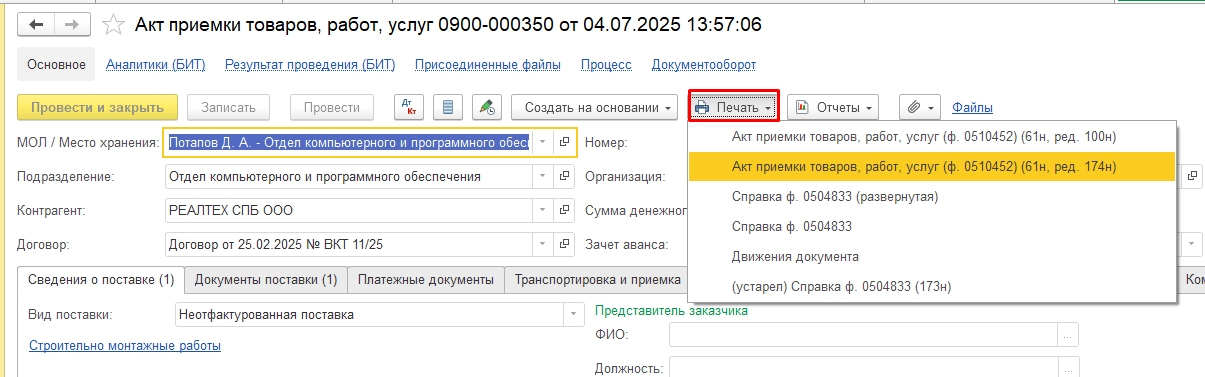Go back with the left arrow button
Viewport: 1205px width, 377px height.
[x=37, y=24]
